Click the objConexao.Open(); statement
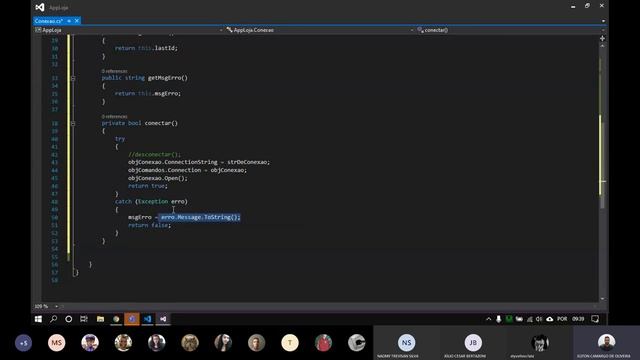Screen dimensions: 640x360 tap(158, 178)
